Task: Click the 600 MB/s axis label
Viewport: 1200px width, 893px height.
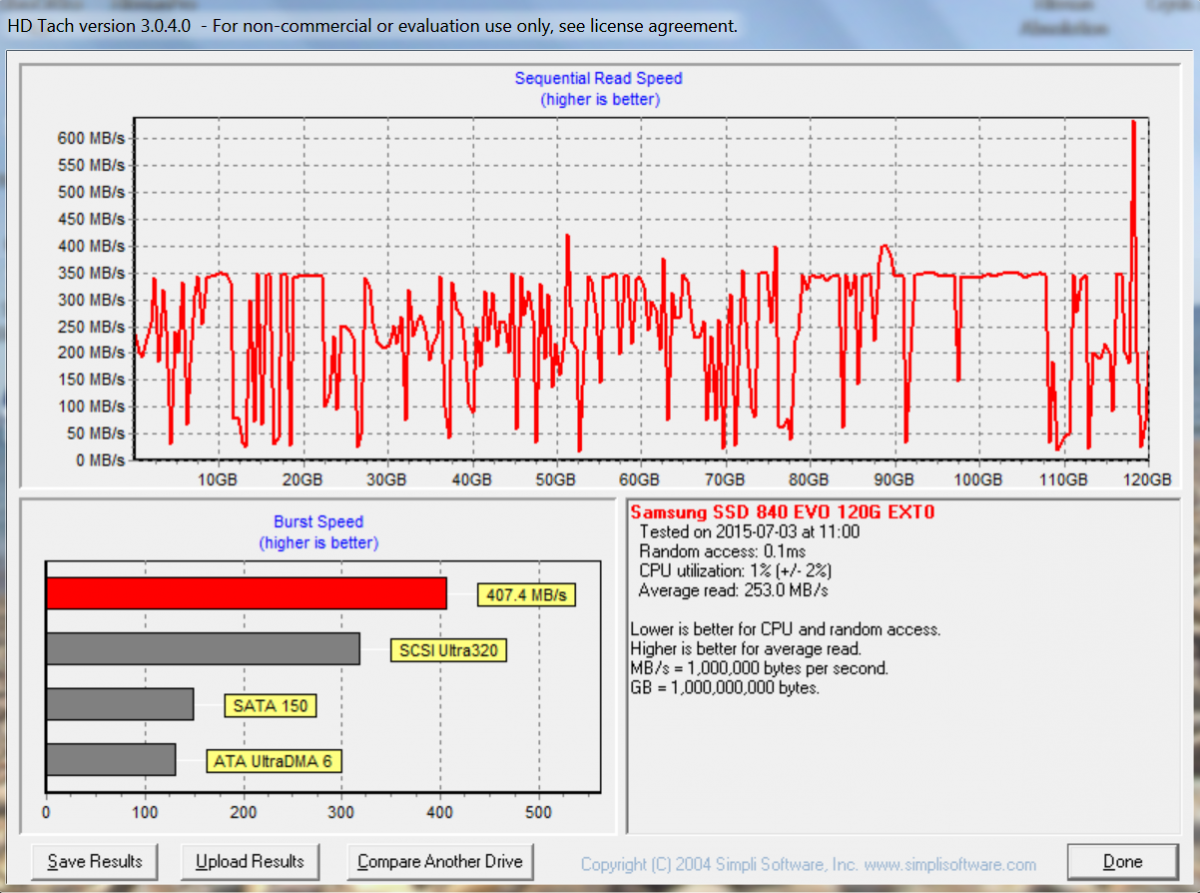Action: [x=90, y=138]
